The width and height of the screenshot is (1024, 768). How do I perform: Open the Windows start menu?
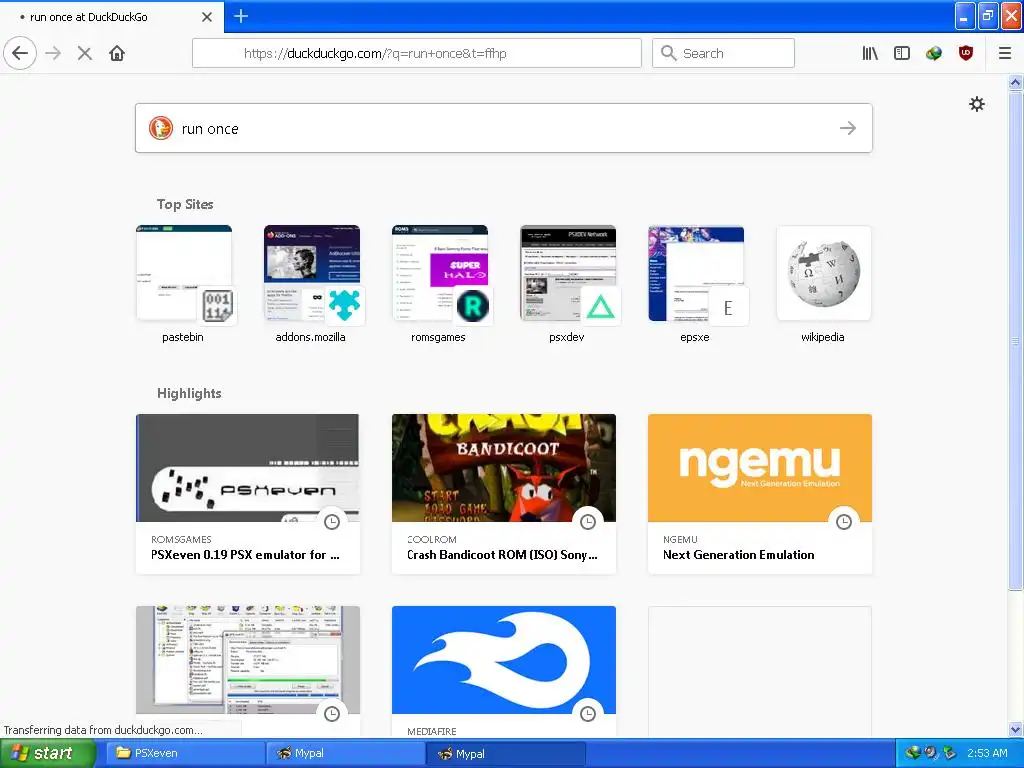pos(48,753)
